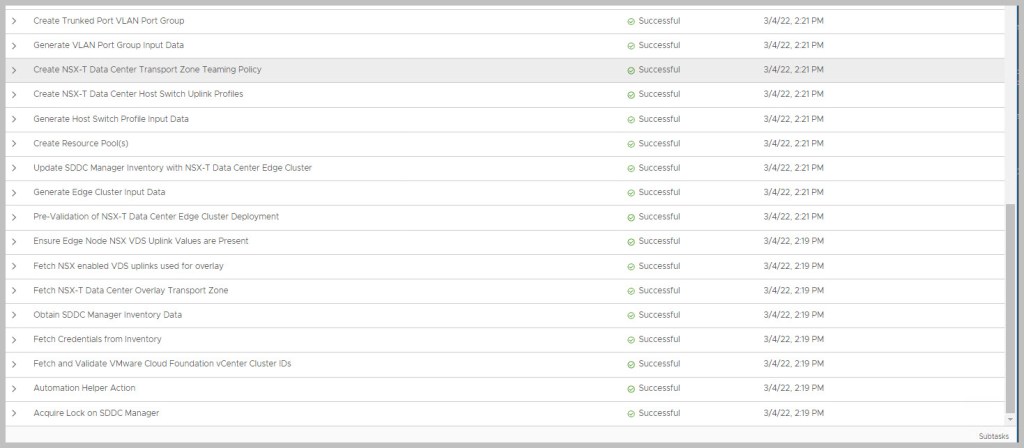Click success icon for Generate Host Switch Profile Input Data
The image size is (1024, 448).
[x=631, y=119]
